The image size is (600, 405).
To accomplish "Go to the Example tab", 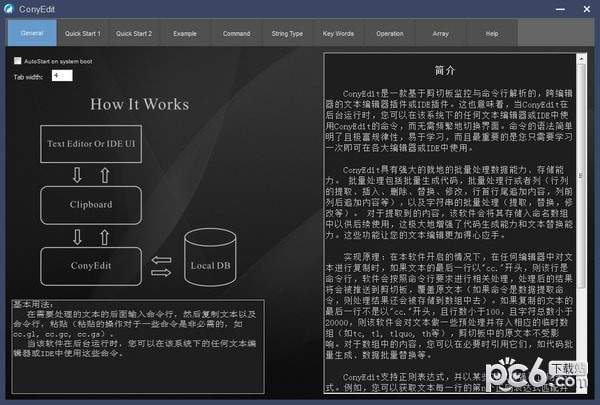I will pyautogui.click(x=185, y=33).
